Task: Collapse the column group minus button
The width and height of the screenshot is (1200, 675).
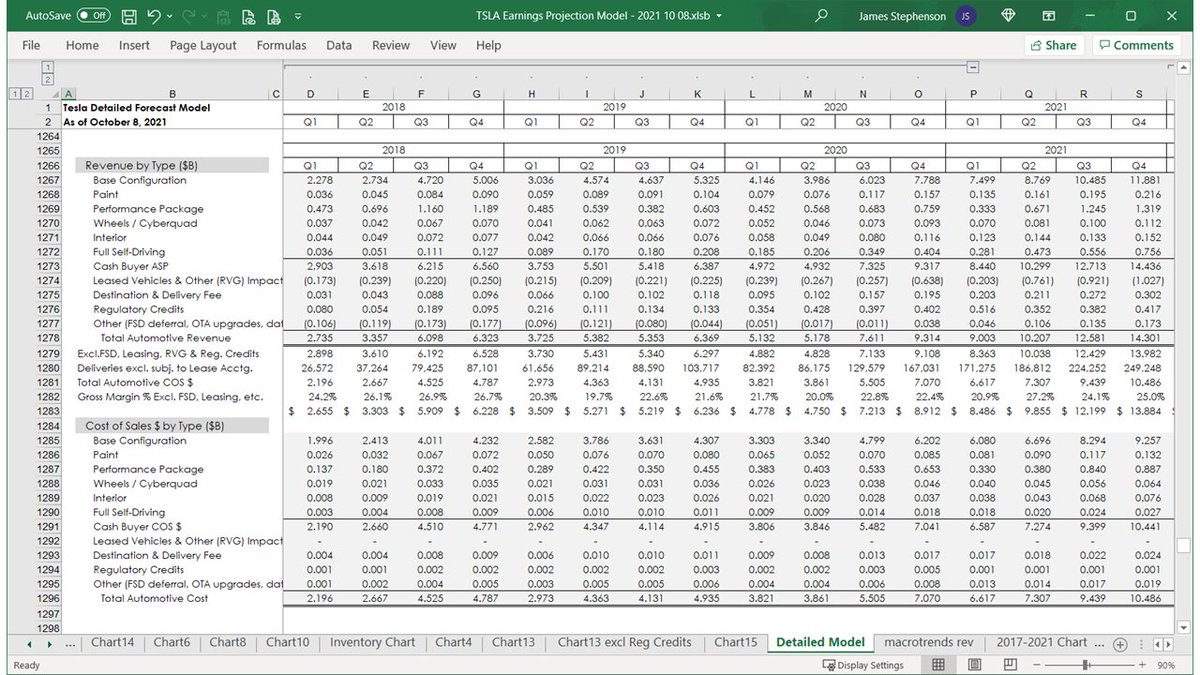Action: point(972,67)
